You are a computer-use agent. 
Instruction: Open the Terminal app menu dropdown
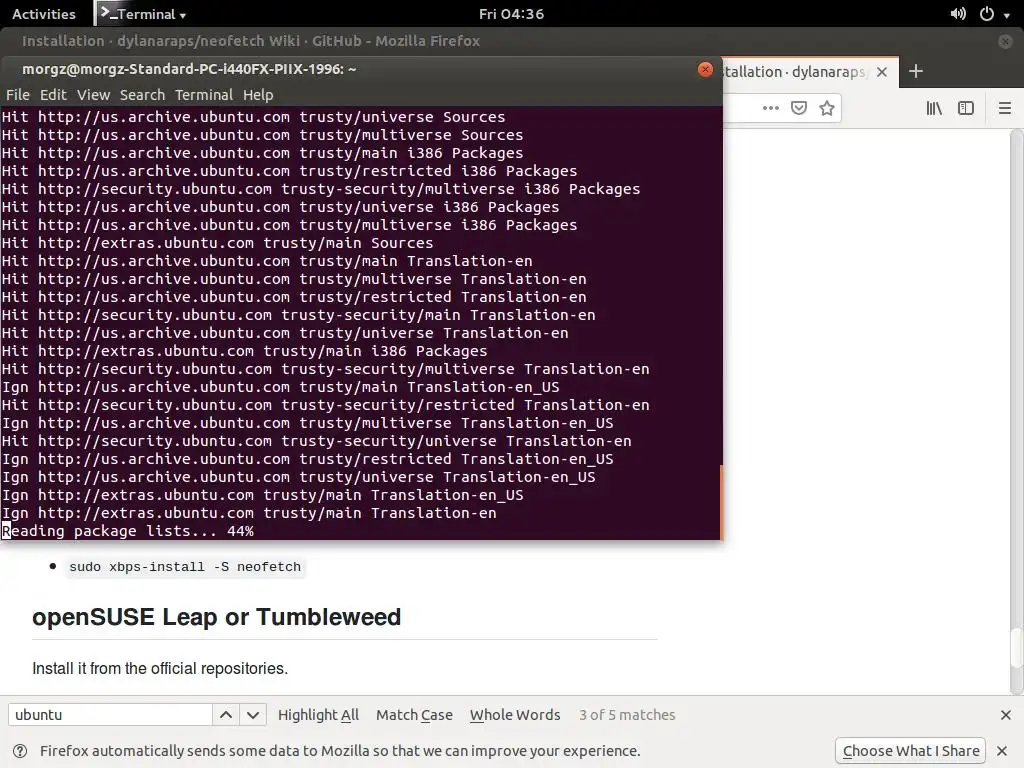(x=142, y=14)
